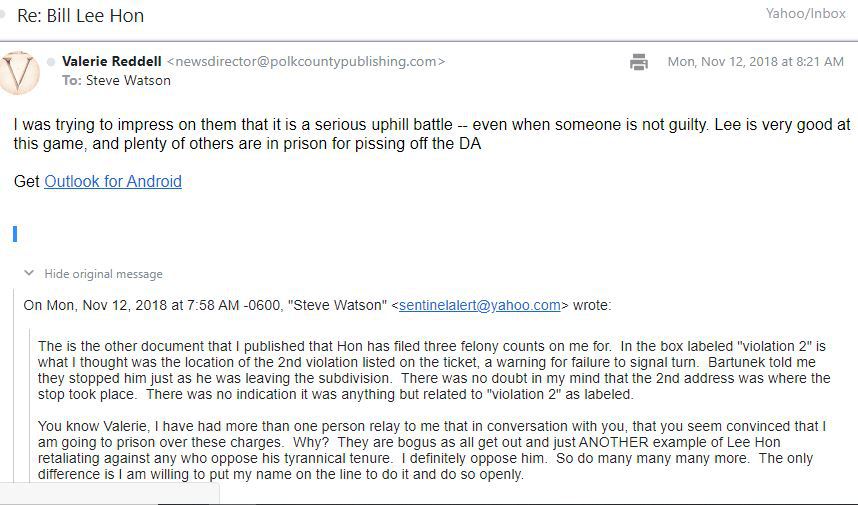Click the blue vertical bar below signature
This screenshot has height=505, width=858.
[x=15, y=234]
